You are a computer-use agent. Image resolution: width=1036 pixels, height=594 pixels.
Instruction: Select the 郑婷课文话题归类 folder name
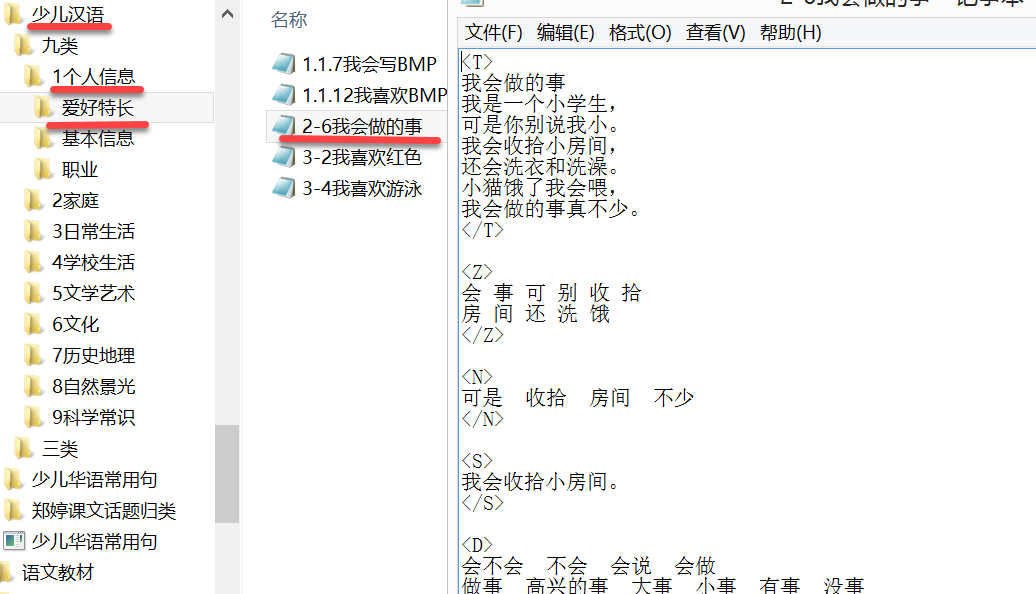pyautogui.click(x=104, y=510)
